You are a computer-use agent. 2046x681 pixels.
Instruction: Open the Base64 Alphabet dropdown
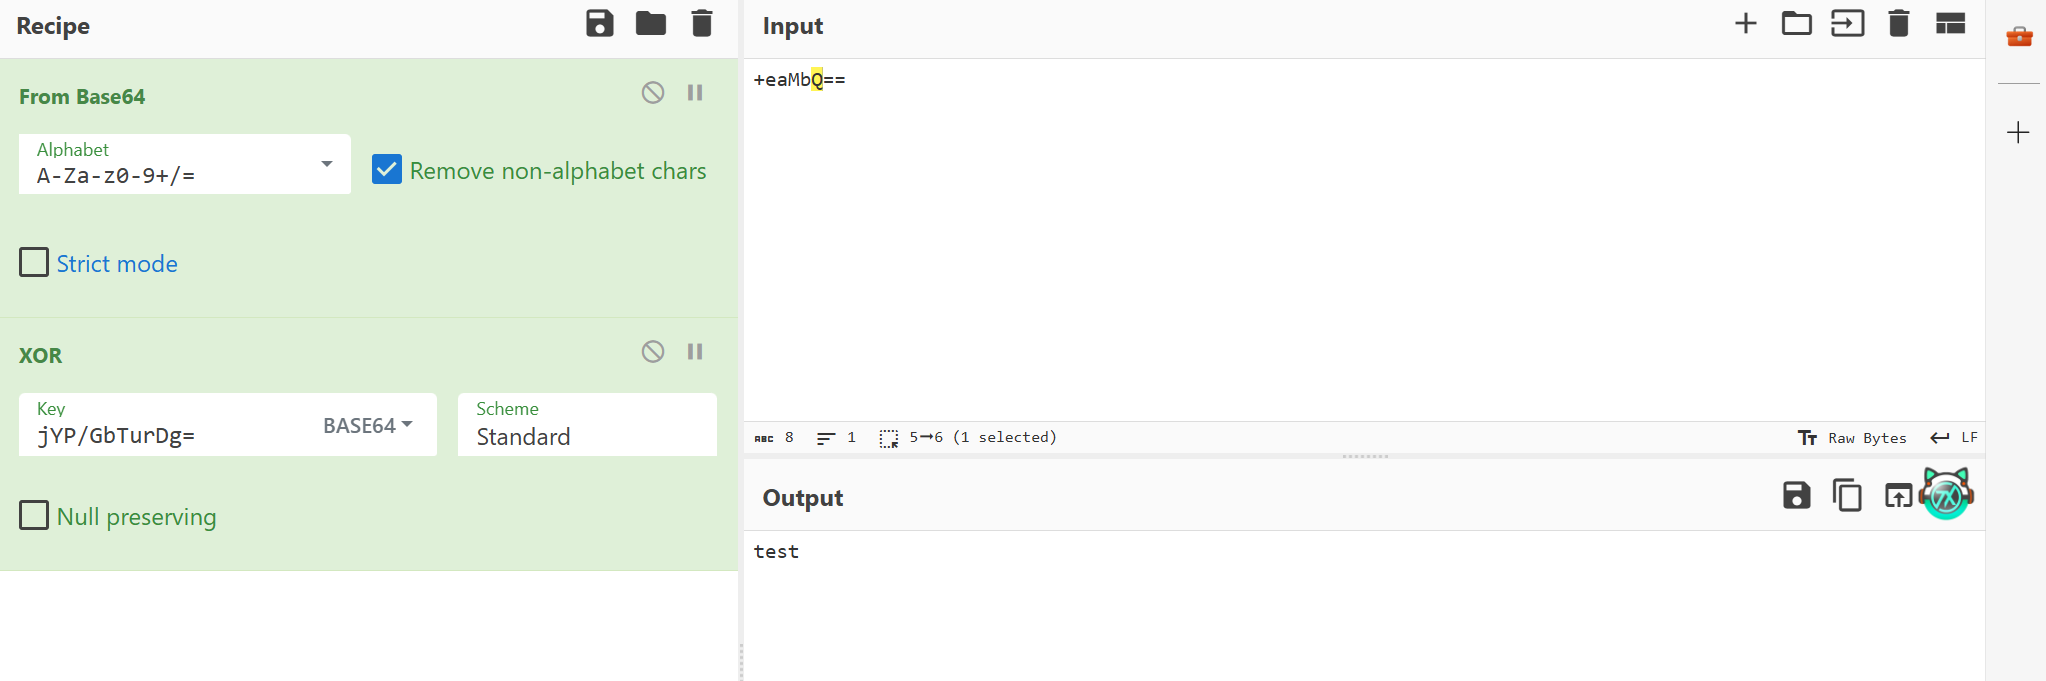pos(185,164)
